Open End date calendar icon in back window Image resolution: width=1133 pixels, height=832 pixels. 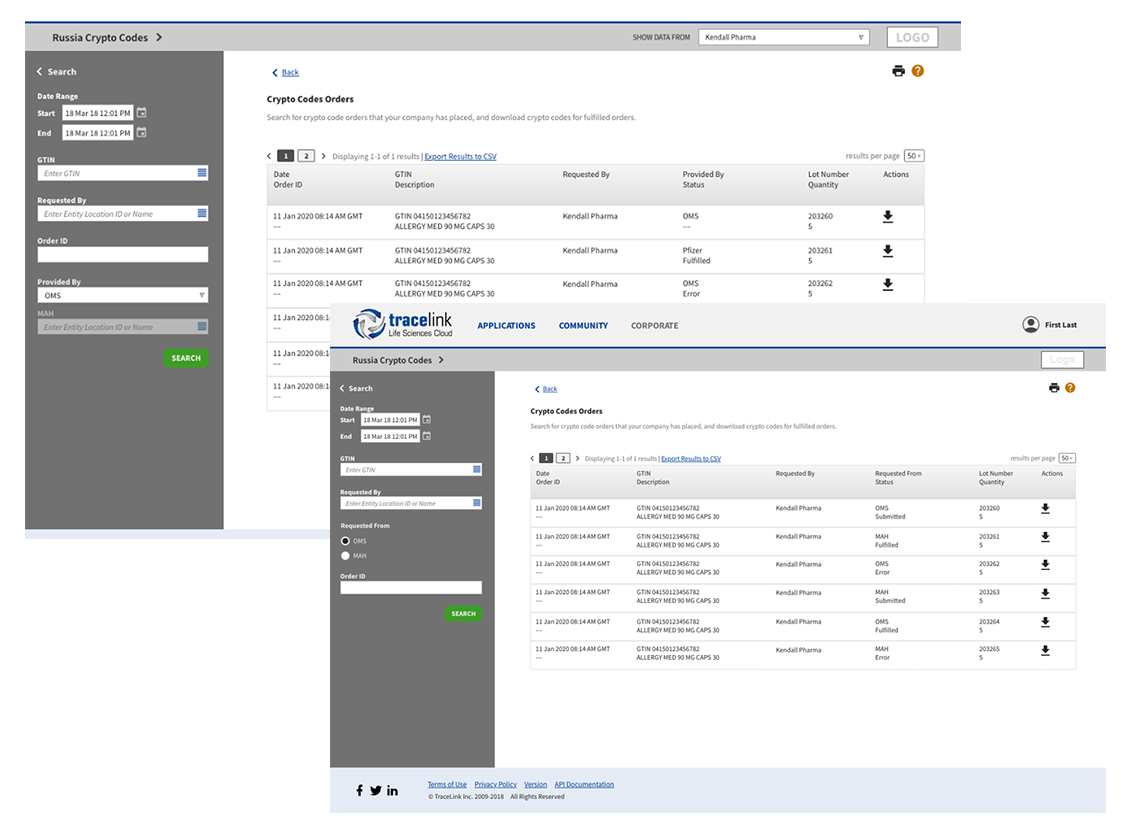(x=142, y=132)
